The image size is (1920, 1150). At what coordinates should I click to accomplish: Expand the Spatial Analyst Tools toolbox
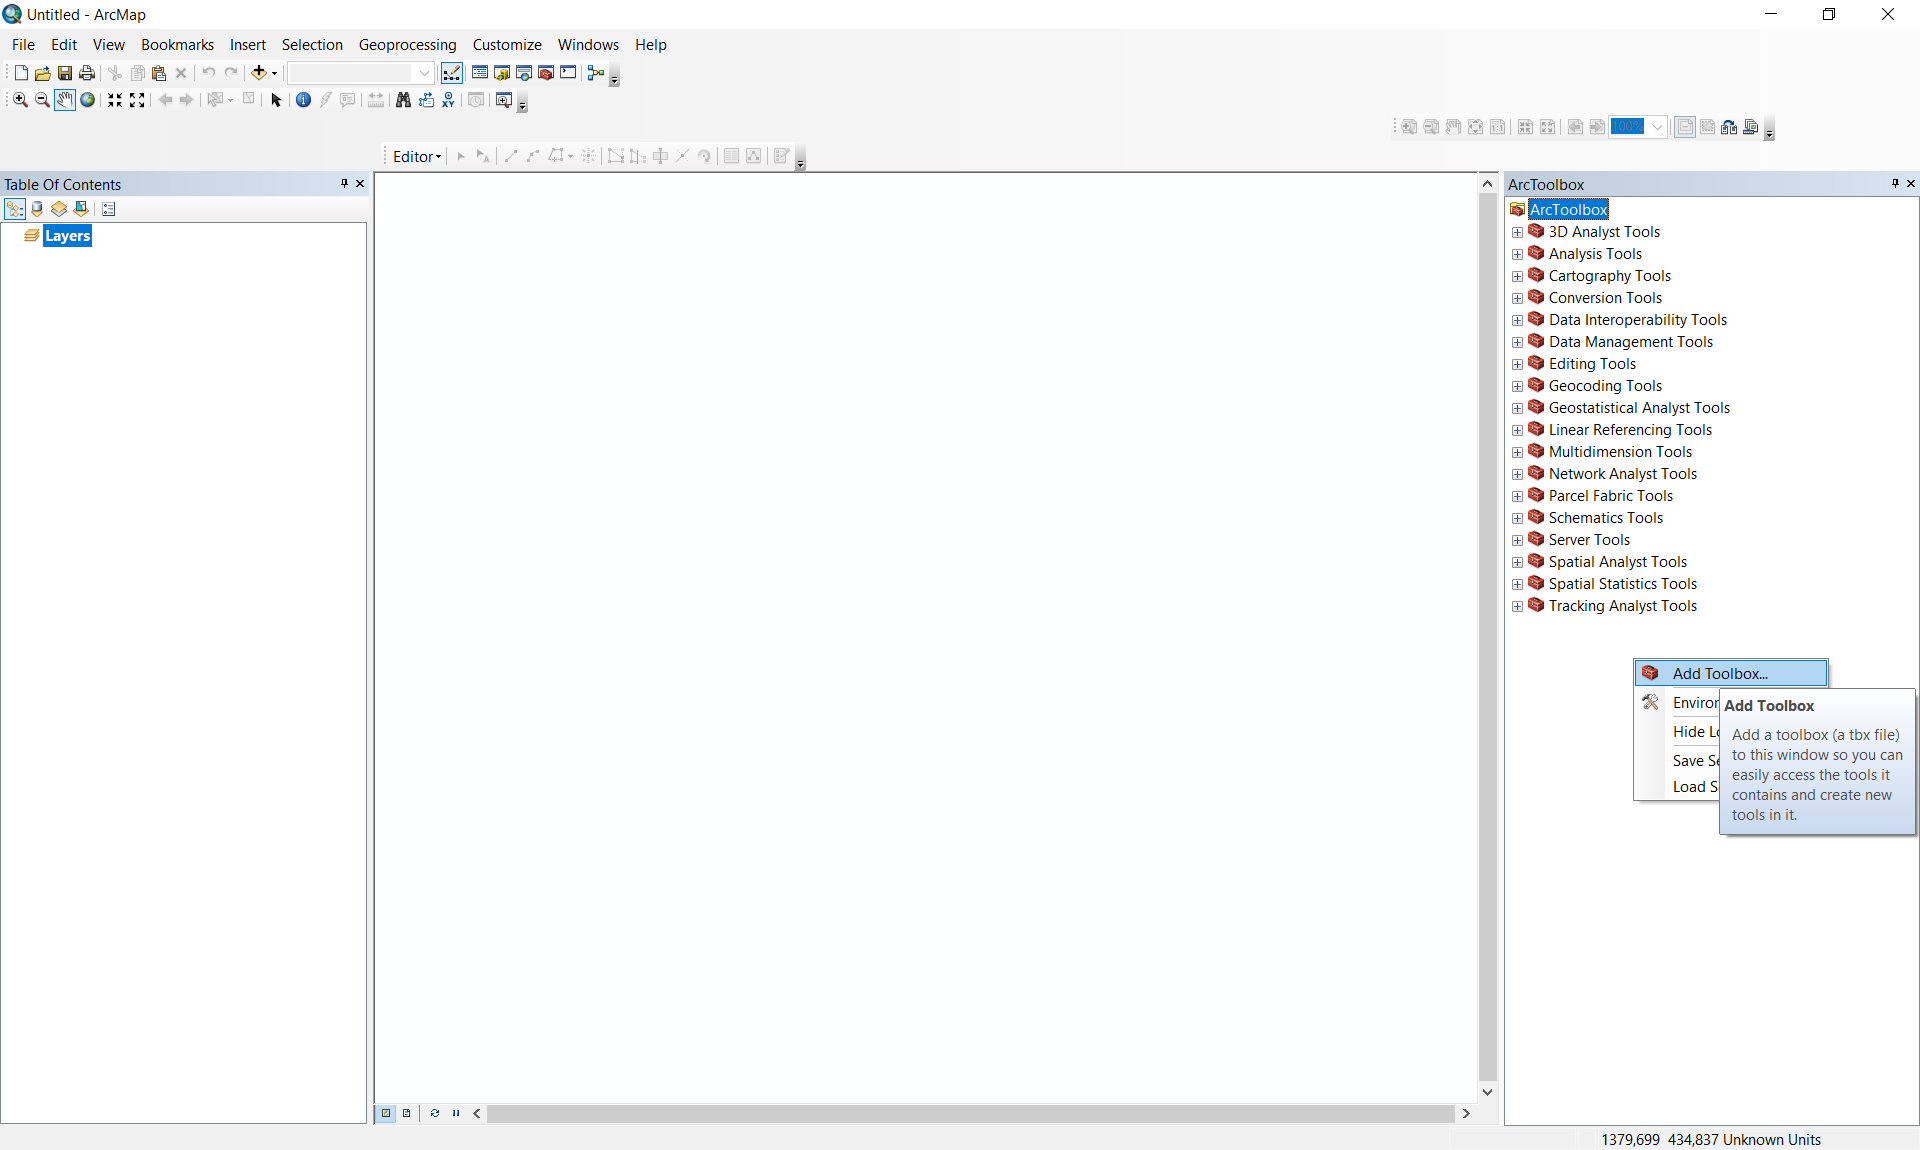pyautogui.click(x=1518, y=562)
